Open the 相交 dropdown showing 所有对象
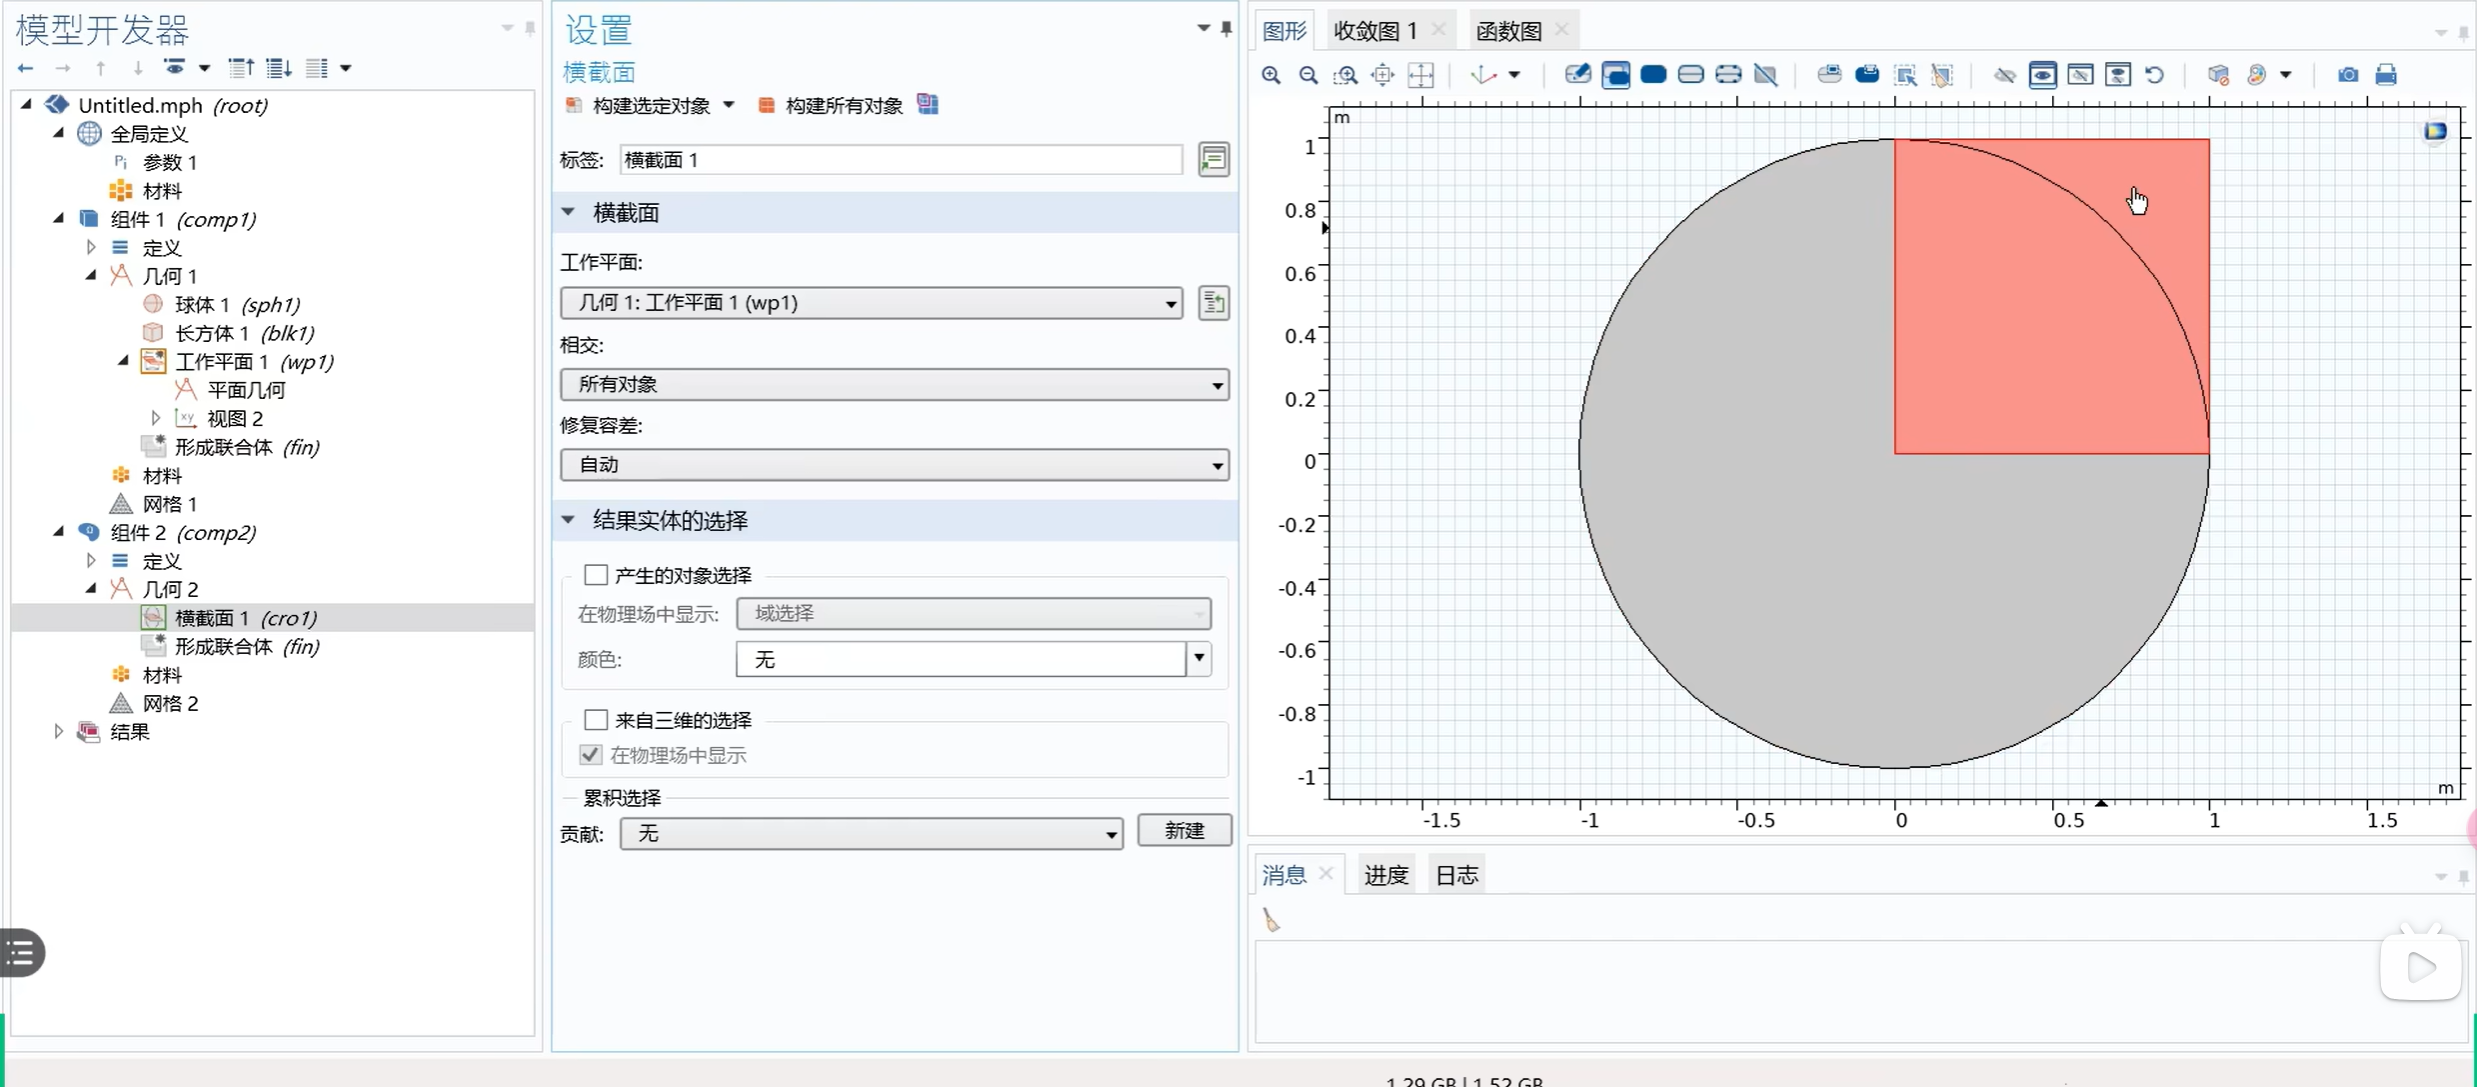Image resolution: width=2477 pixels, height=1087 pixels. (x=894, y=385)
